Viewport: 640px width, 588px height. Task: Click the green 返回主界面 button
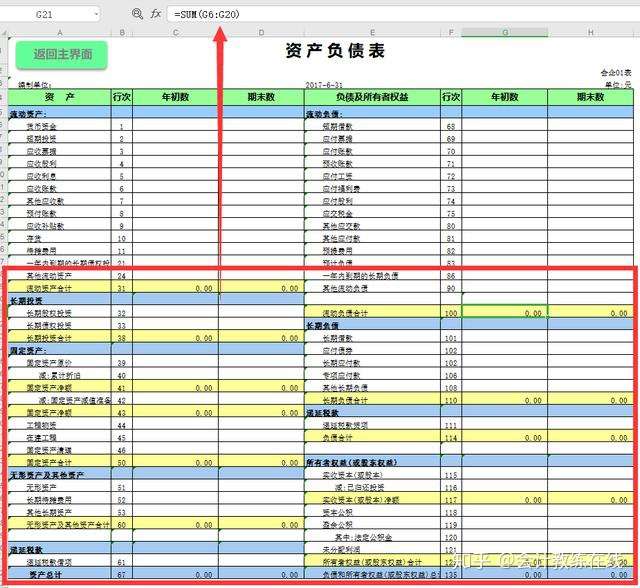[x=62, y=54]
